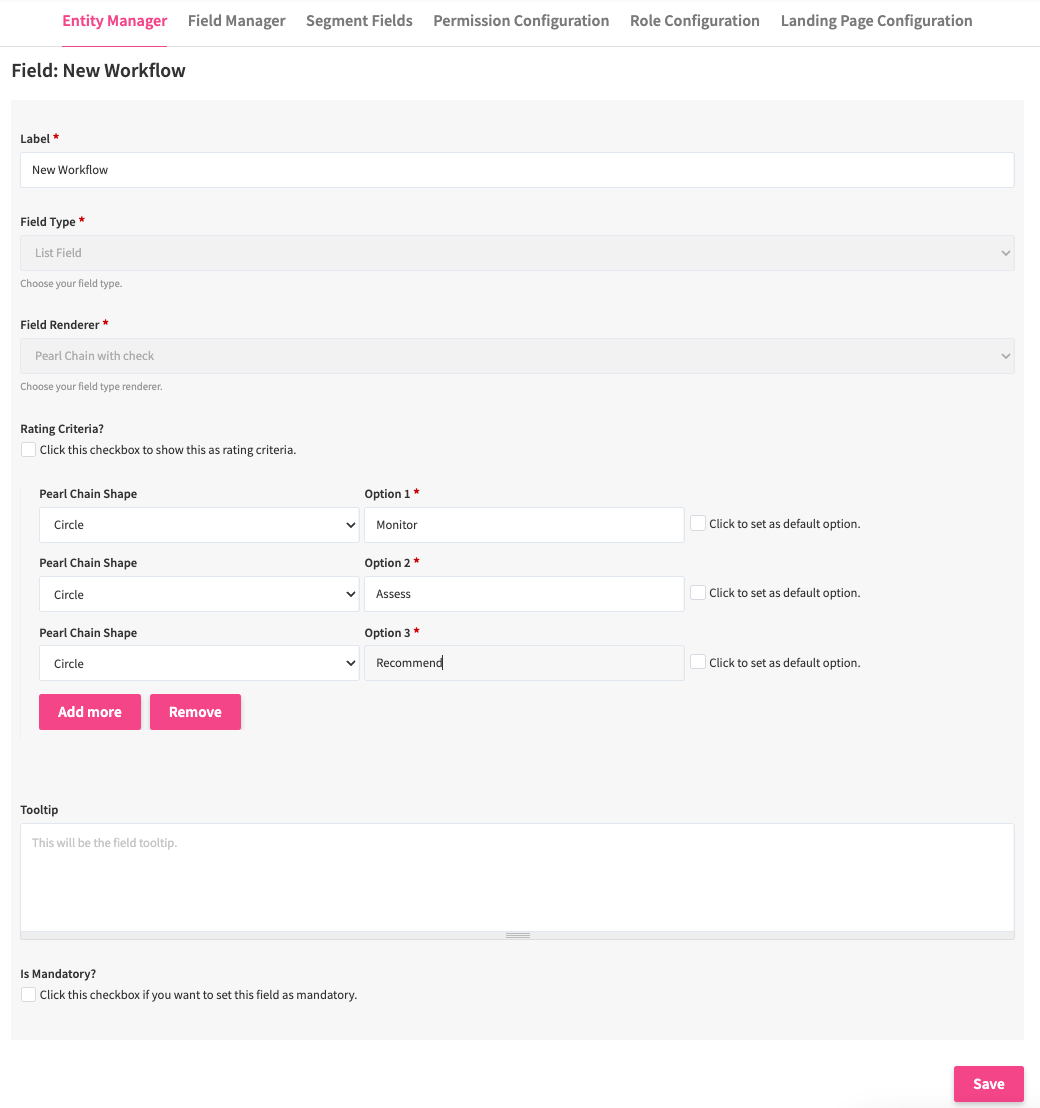Open Pearl Chain Shape dropdown for Option 1

pos(199,525)
